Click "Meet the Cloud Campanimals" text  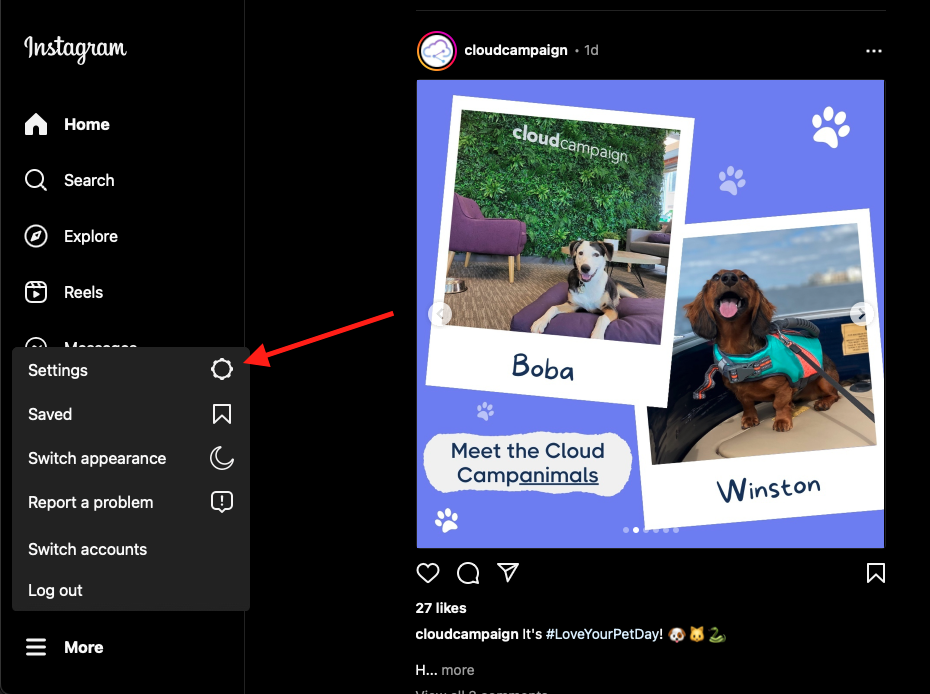coord(527,463)
